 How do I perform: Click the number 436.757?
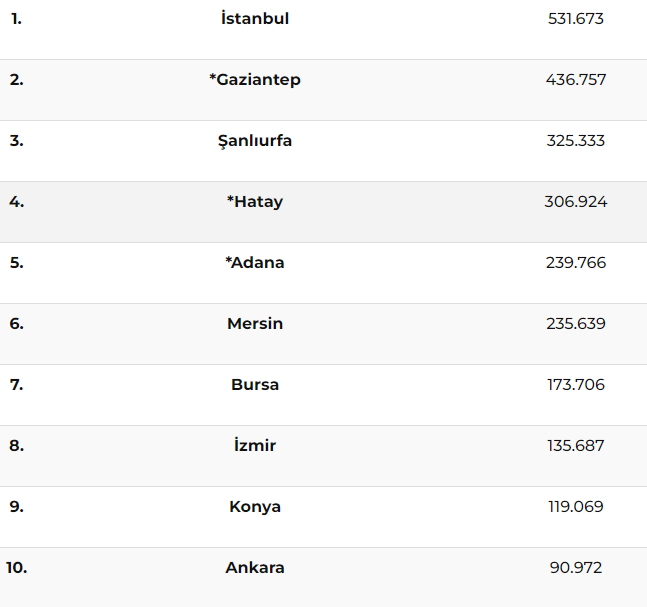[x=576, y=80]
